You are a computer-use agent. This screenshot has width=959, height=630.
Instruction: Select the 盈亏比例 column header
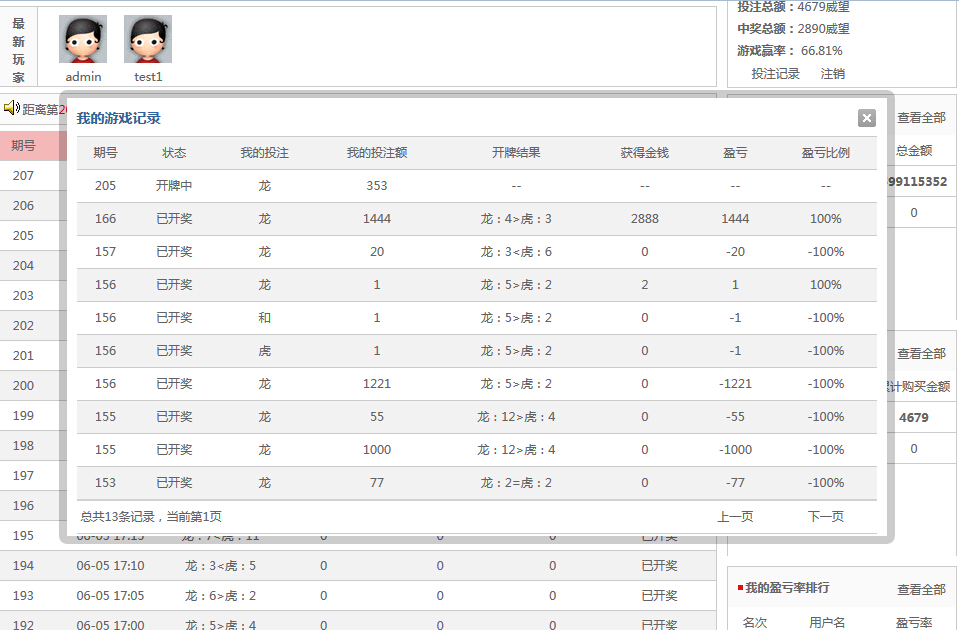[826, 153]
